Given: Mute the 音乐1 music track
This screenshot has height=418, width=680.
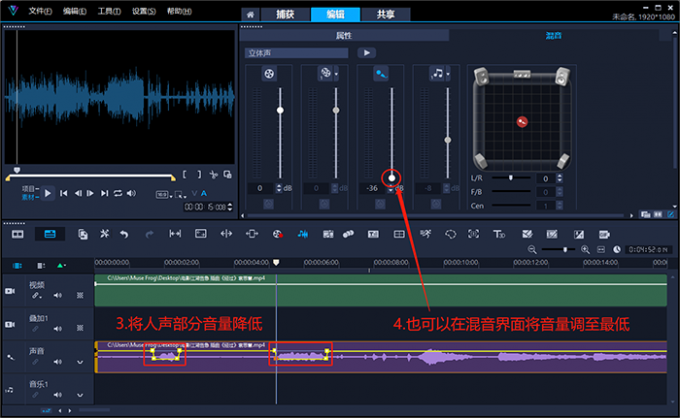Looking at the screenshot, I should [57, 395].
